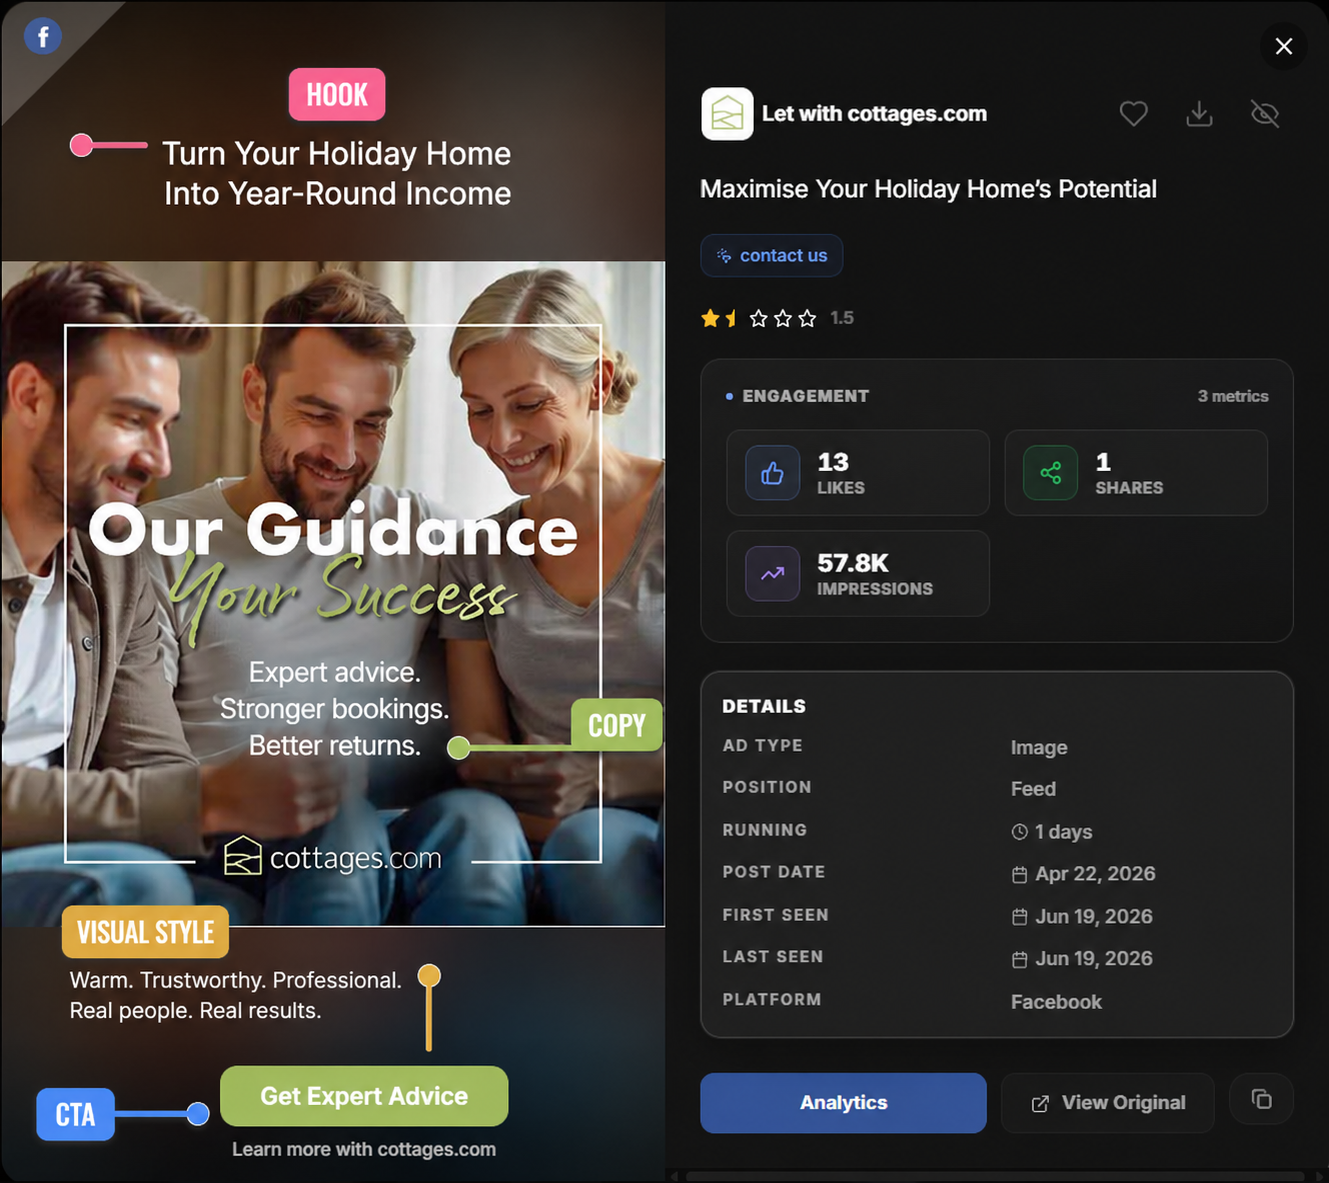Click the Running value 1 days
The width and height of the screenshot is (1329, 1183).
pyautogui.click(x=1063, y=832)
